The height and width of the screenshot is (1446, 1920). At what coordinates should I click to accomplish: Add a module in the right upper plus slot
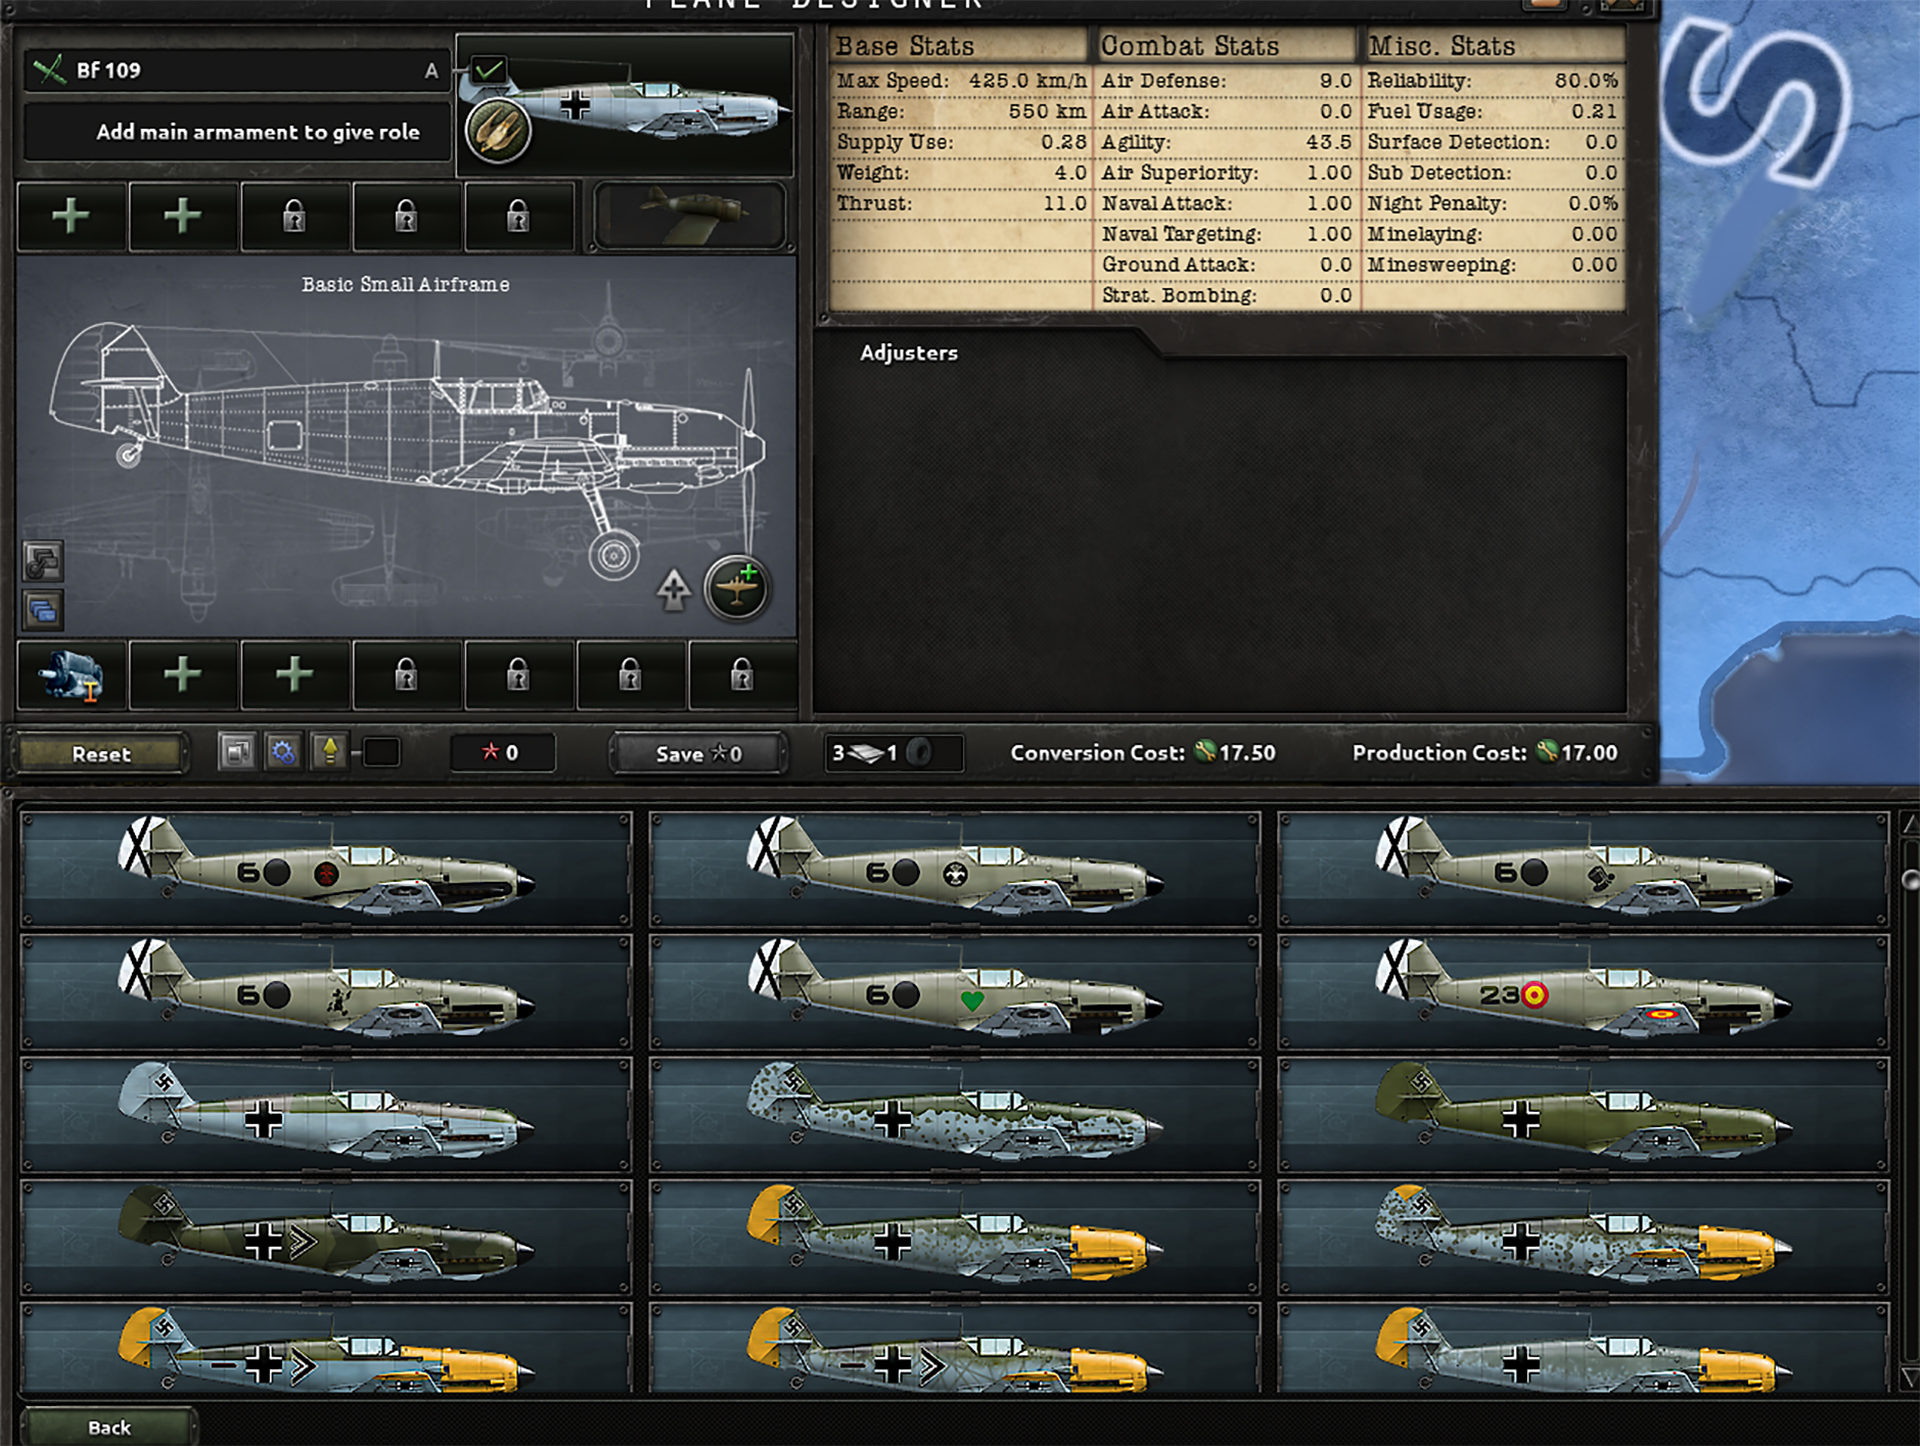click(x=183, y=216)
